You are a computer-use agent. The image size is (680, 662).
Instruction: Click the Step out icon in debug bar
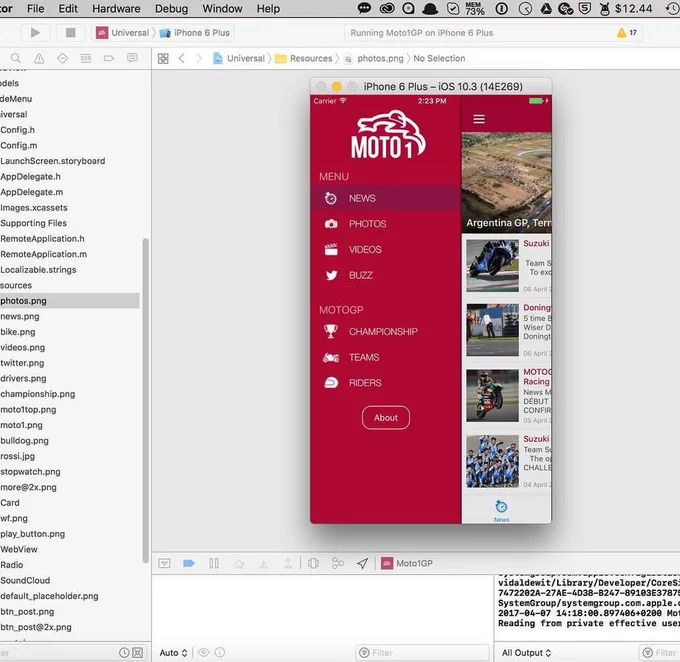click(288, 563)
